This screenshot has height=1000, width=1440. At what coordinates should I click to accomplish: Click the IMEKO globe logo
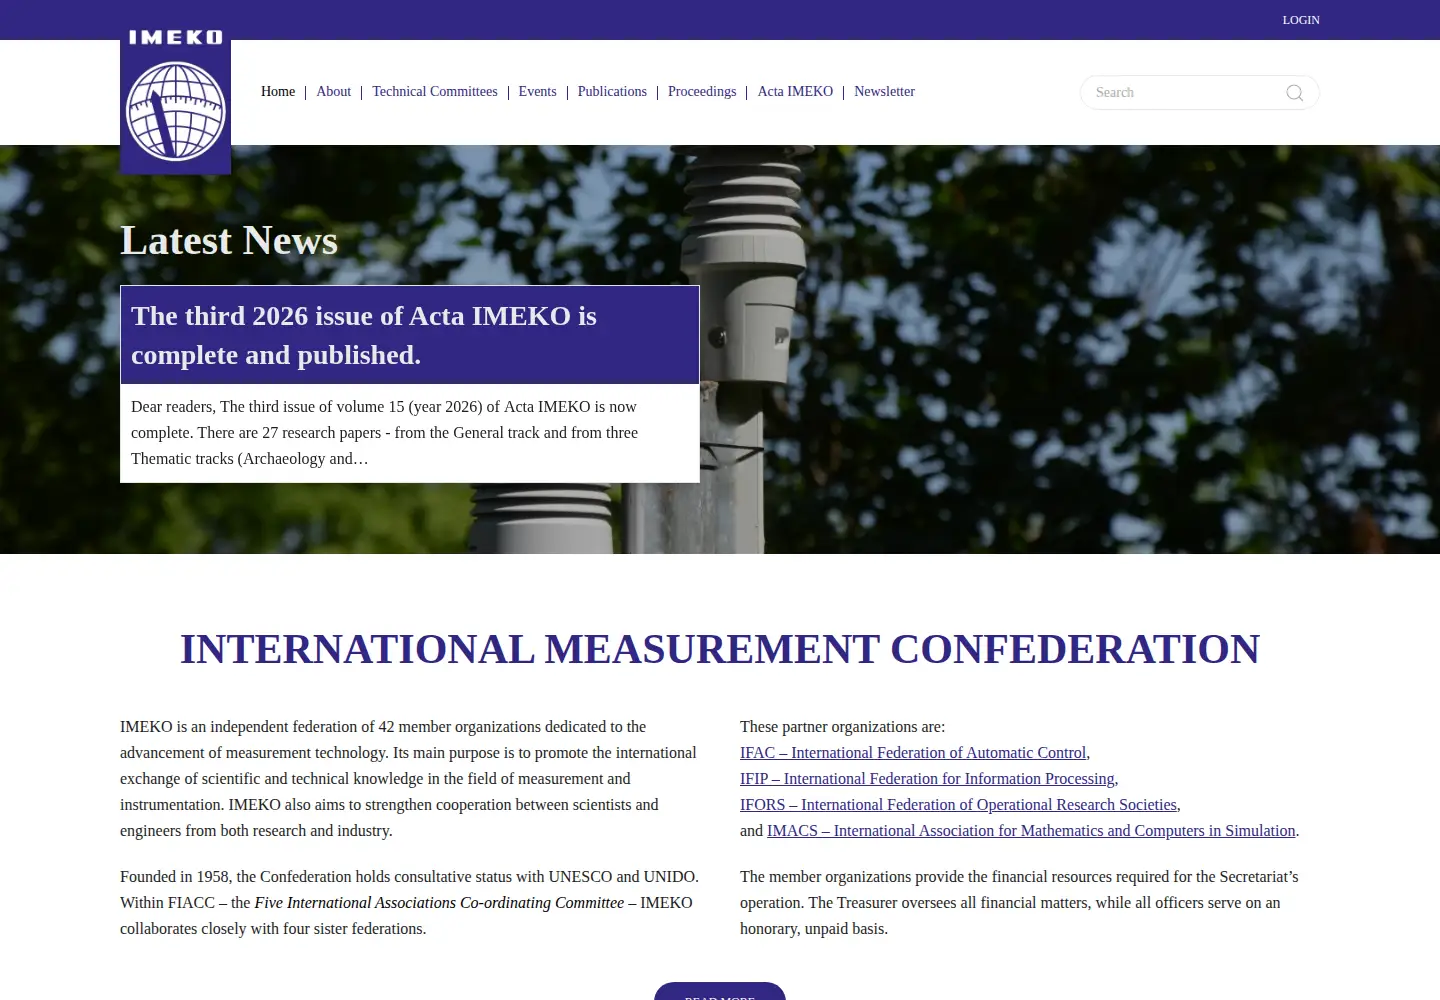pyautogui.click(x=175, y=99)
